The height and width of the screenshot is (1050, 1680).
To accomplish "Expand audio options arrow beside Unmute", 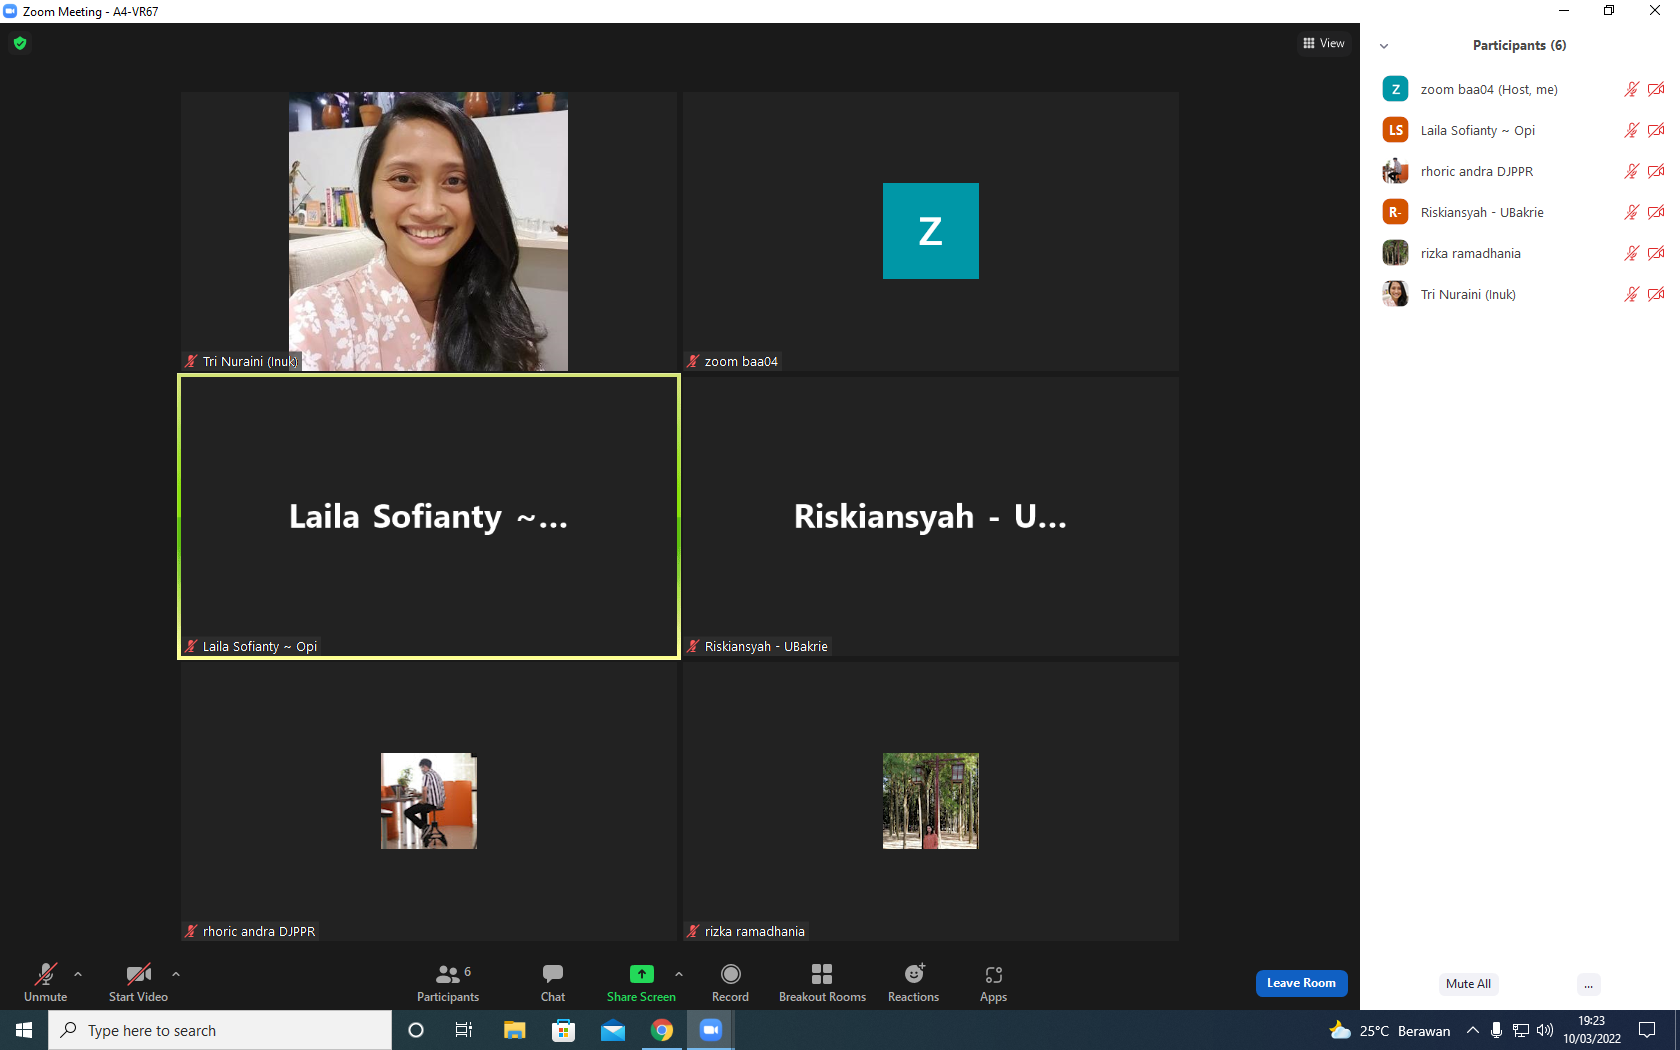I will 78,974.
